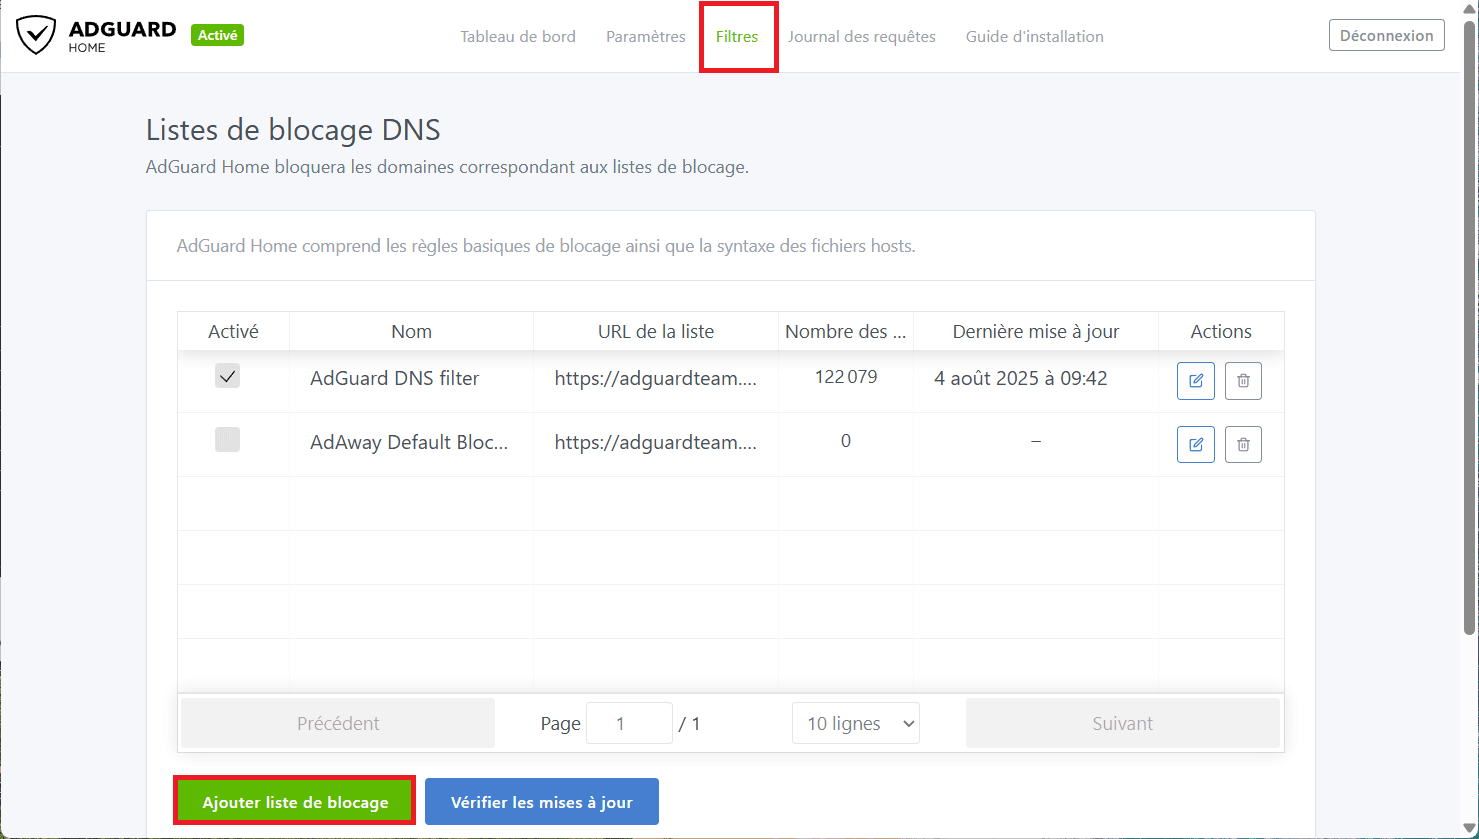
Task: Click the green Activé status badge
Action: [217, 35]
